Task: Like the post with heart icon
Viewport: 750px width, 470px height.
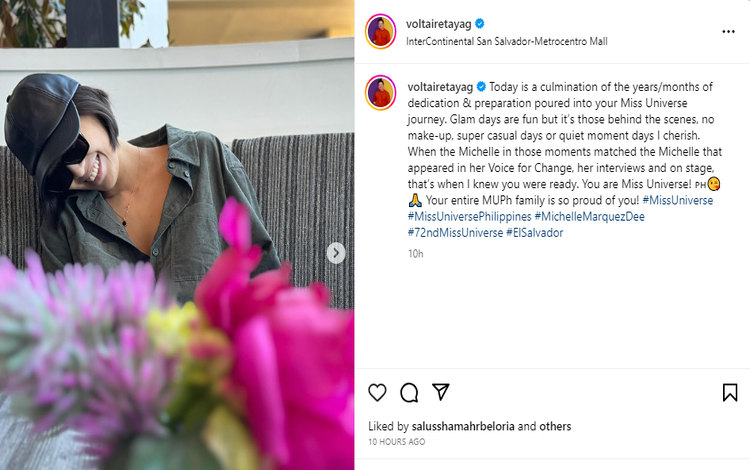Action: click(x=377, y=392)
